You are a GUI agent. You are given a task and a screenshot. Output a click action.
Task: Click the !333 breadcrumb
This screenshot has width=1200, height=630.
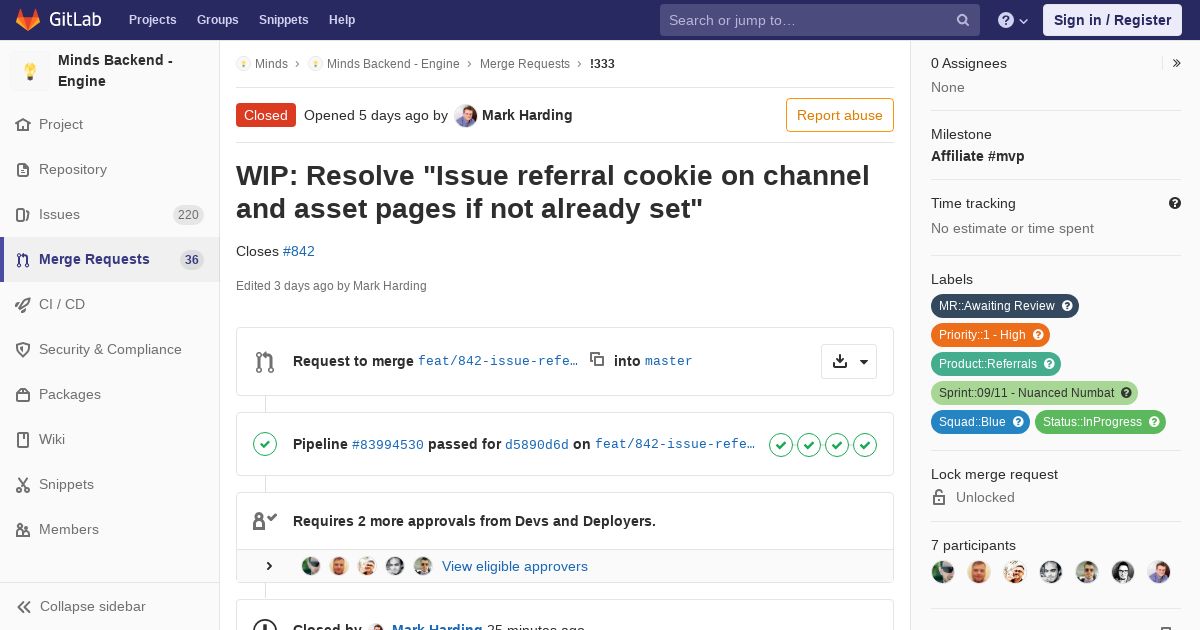602,63
